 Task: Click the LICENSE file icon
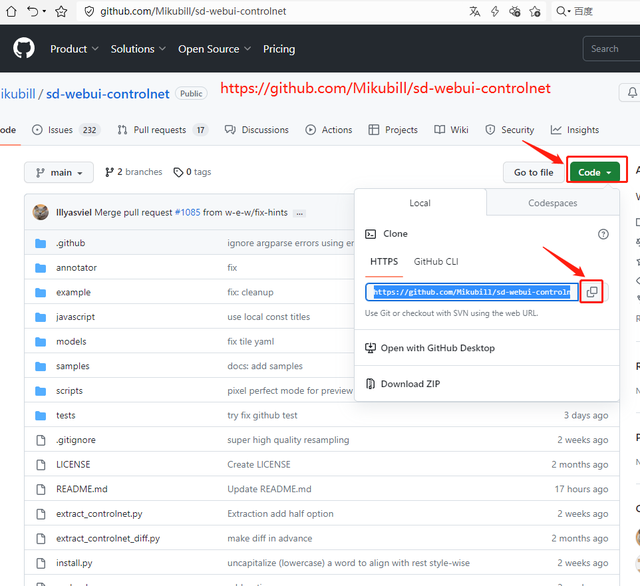pyautogui.click(x=41, y=464)
